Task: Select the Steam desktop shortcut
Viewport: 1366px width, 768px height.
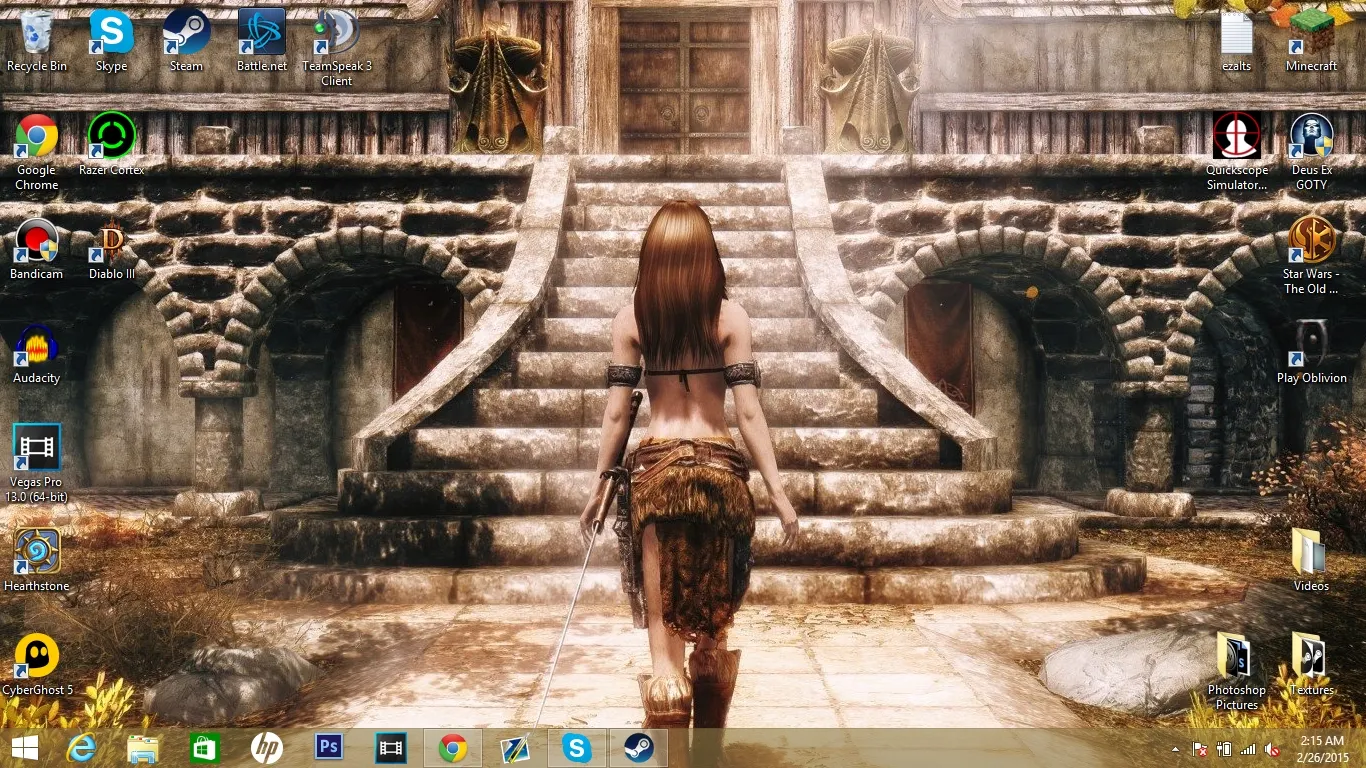Action: [186, 41]
